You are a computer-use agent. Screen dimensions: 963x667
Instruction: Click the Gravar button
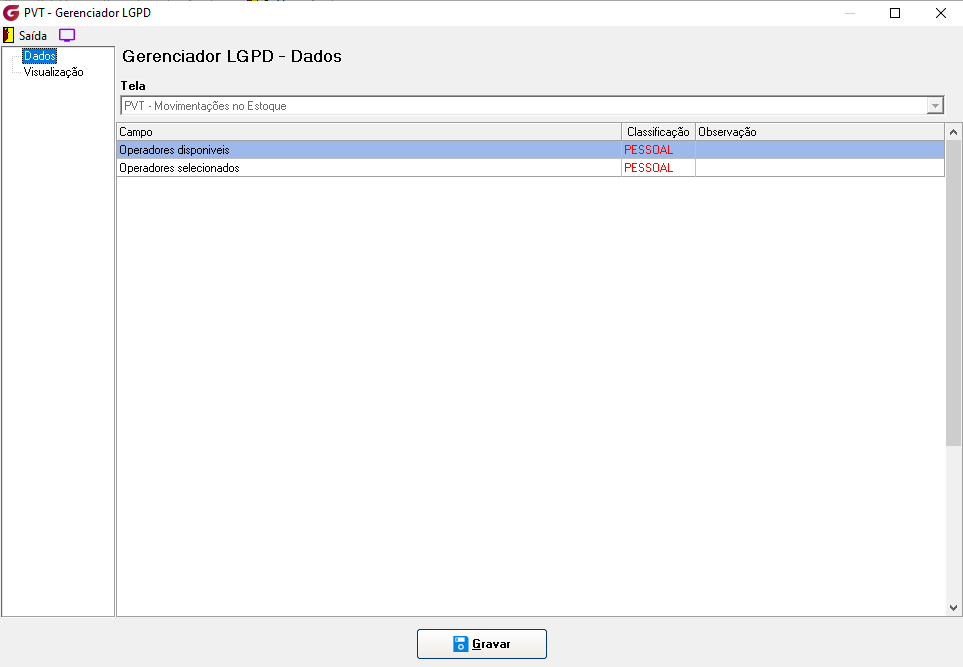click(482, 644)
